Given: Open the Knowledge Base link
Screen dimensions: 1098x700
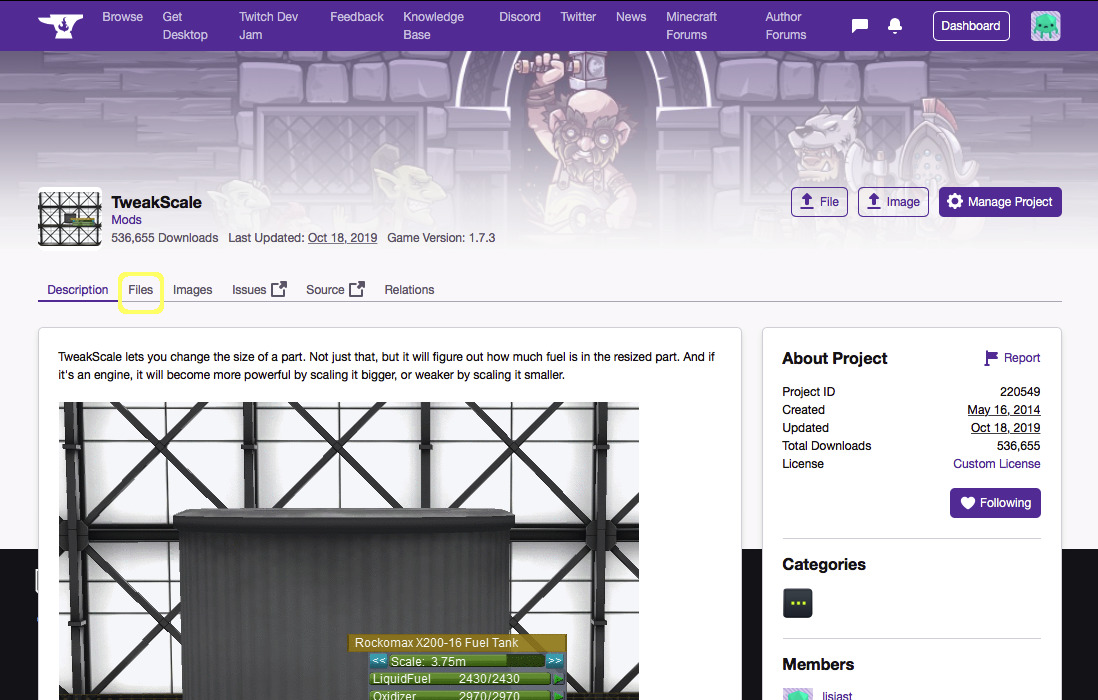Looking at the screenshot, I should [433, 26].
